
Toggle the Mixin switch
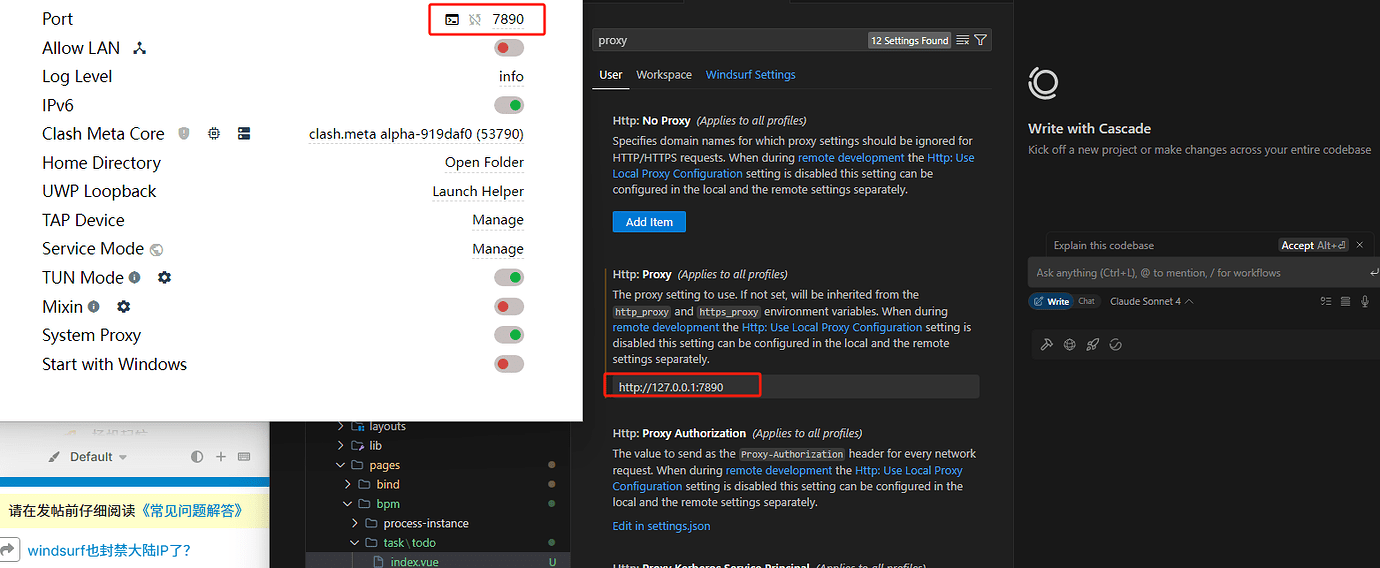509,306
